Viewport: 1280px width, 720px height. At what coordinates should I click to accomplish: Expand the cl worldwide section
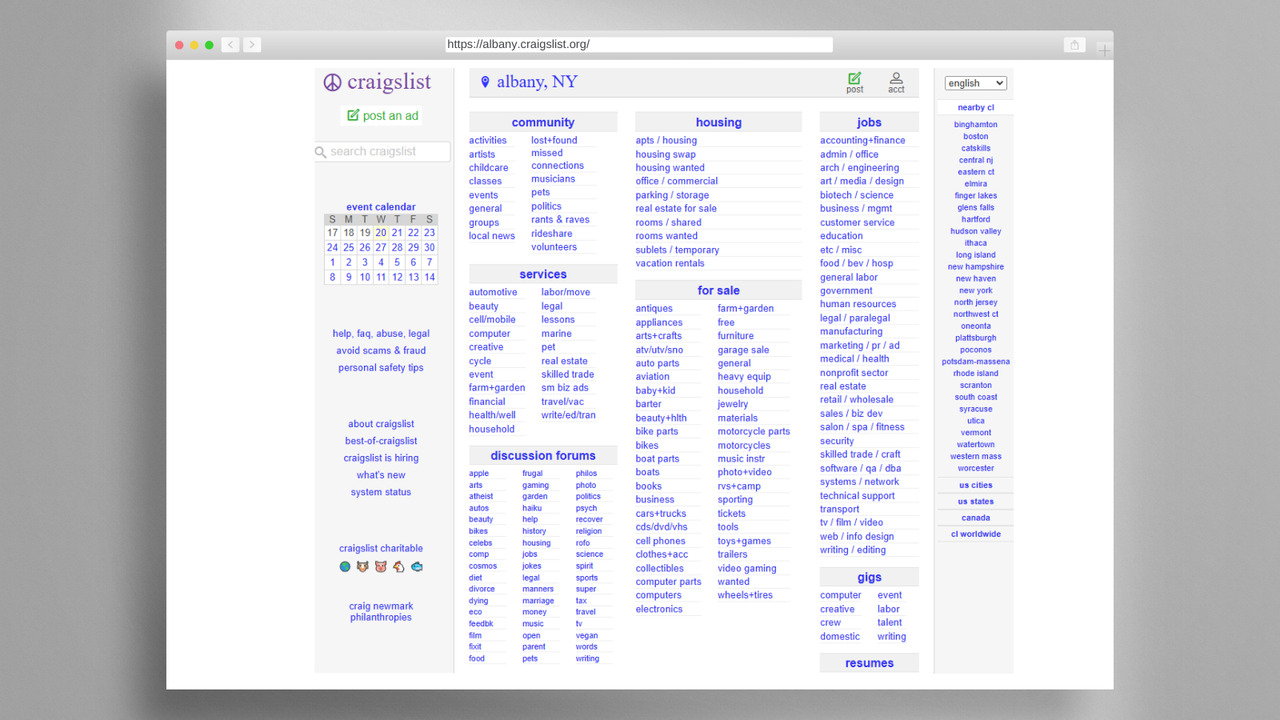pyautogui.click(x=976, y=534)
